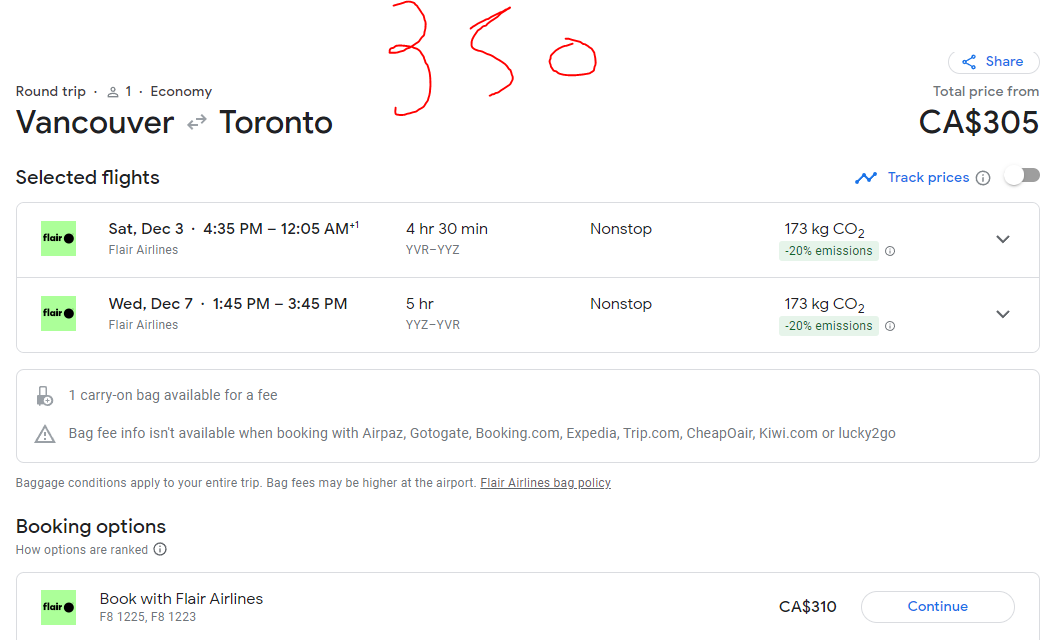Expand the Sat, Dec 3 flight details
Image resolution: width=1046 pixels, height=640 pixels.
coord(1003,239)
